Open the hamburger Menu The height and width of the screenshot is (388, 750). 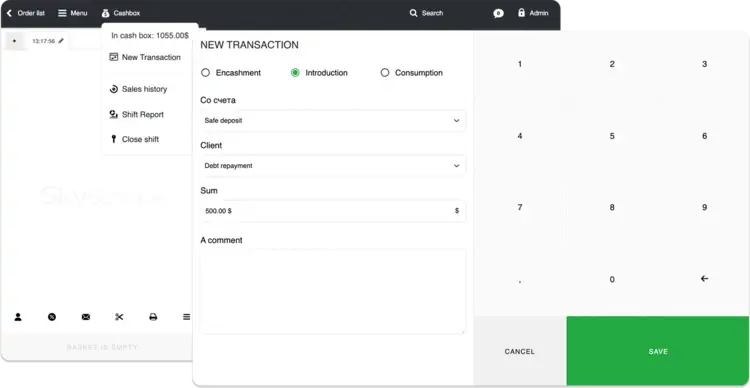[x=73, y=13]
